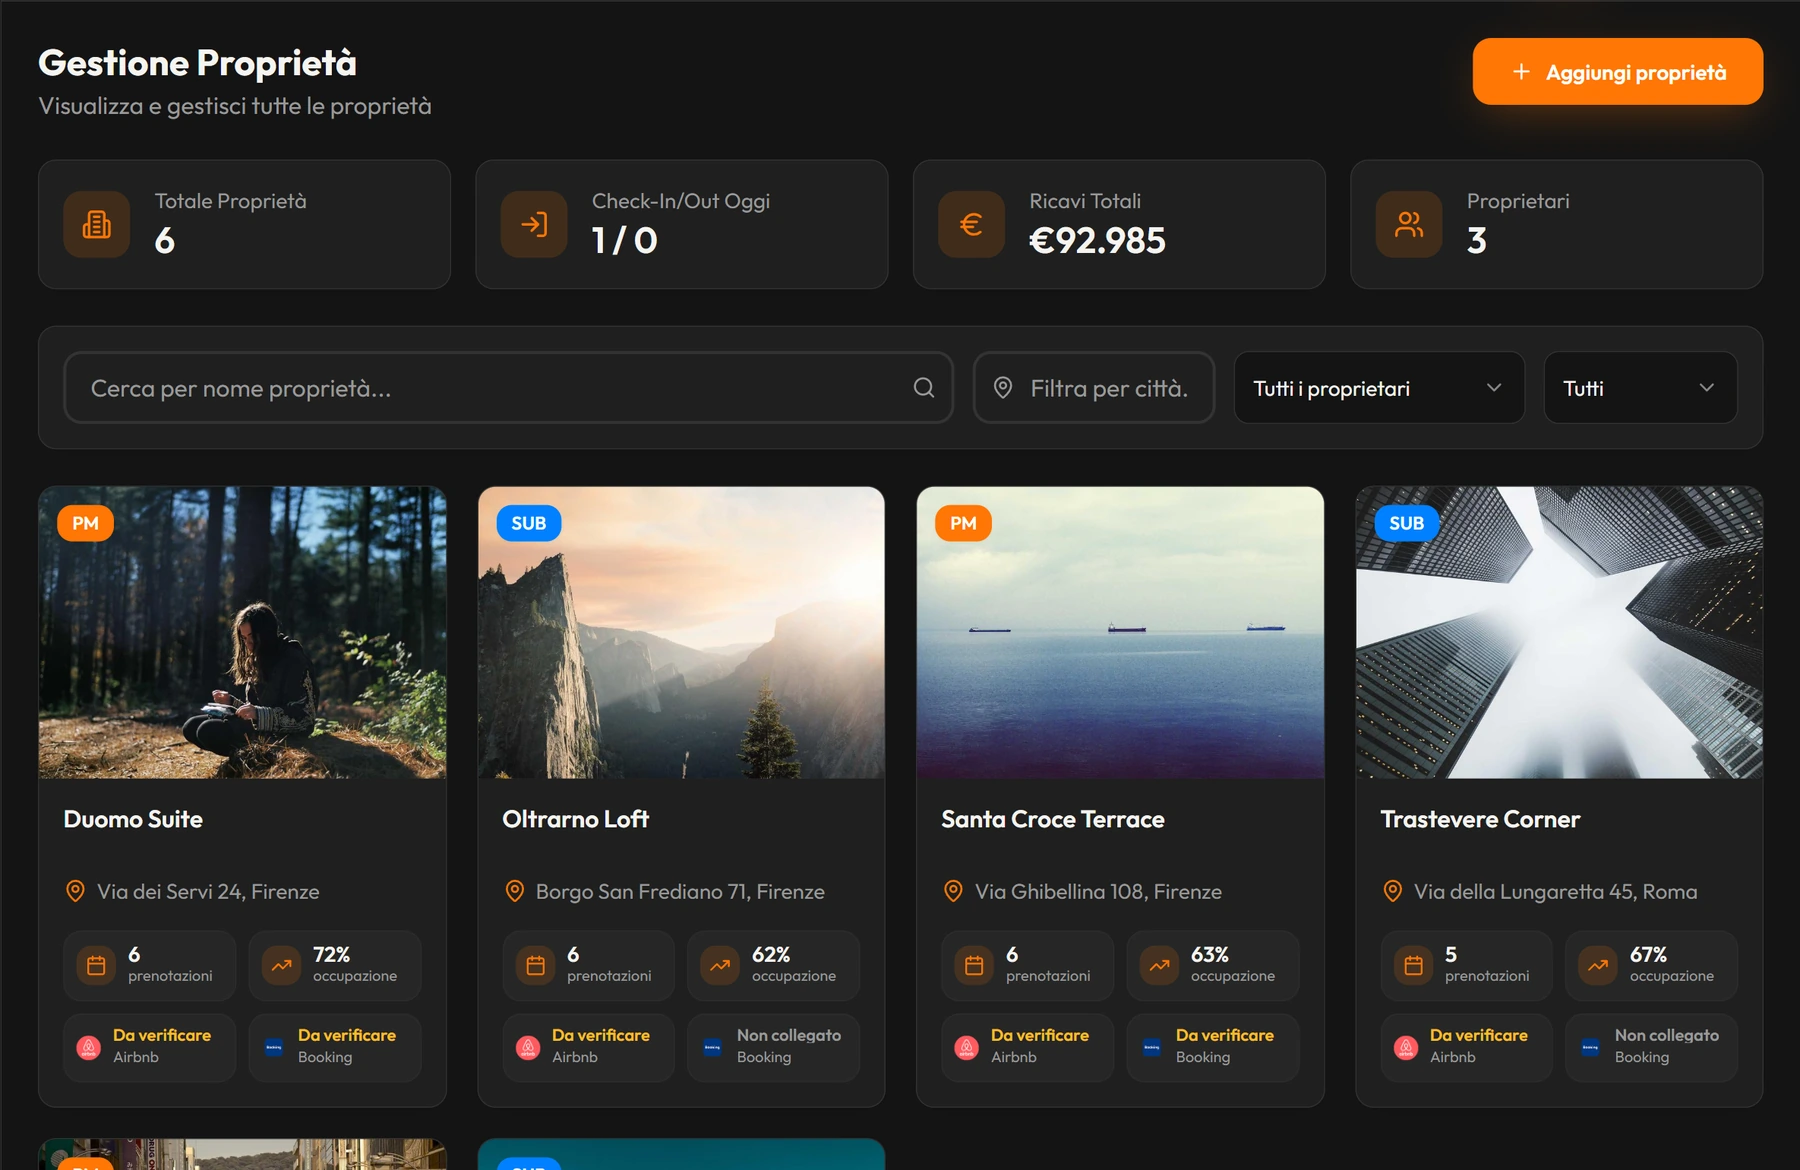
Task: Click the calendar icon in Duomo Suite prenotazioni
Action: [96, 965]
